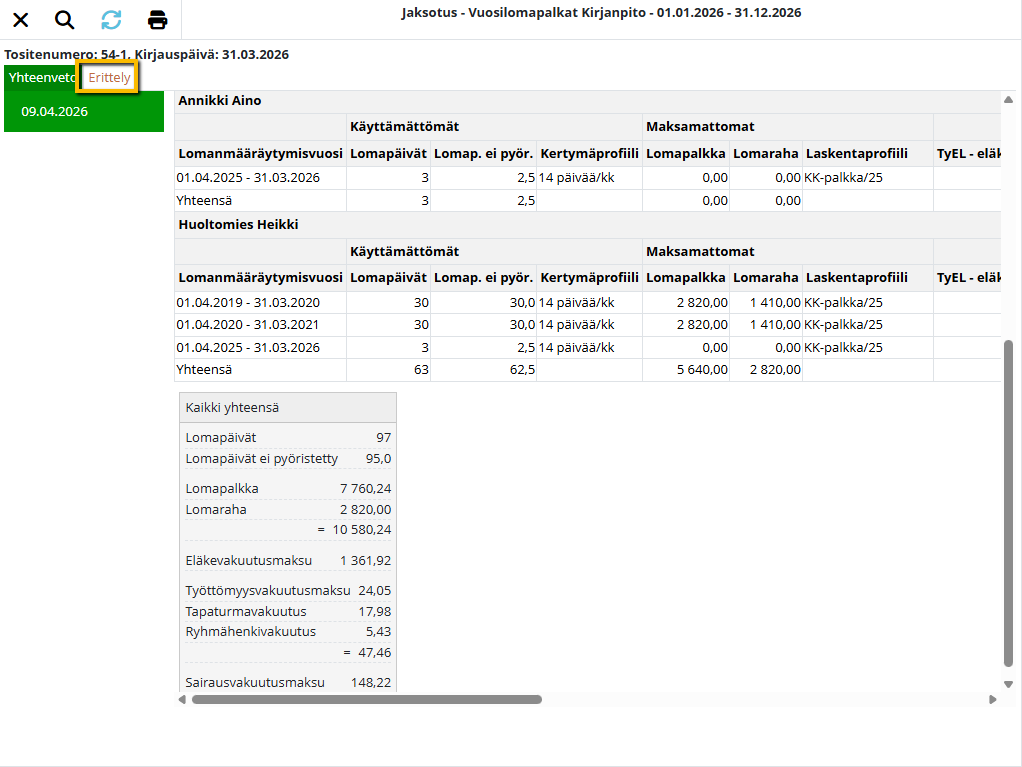Click Huoltomies Heikki's 01.04.2025 - 31.03.2026 row

pos(587,347)
